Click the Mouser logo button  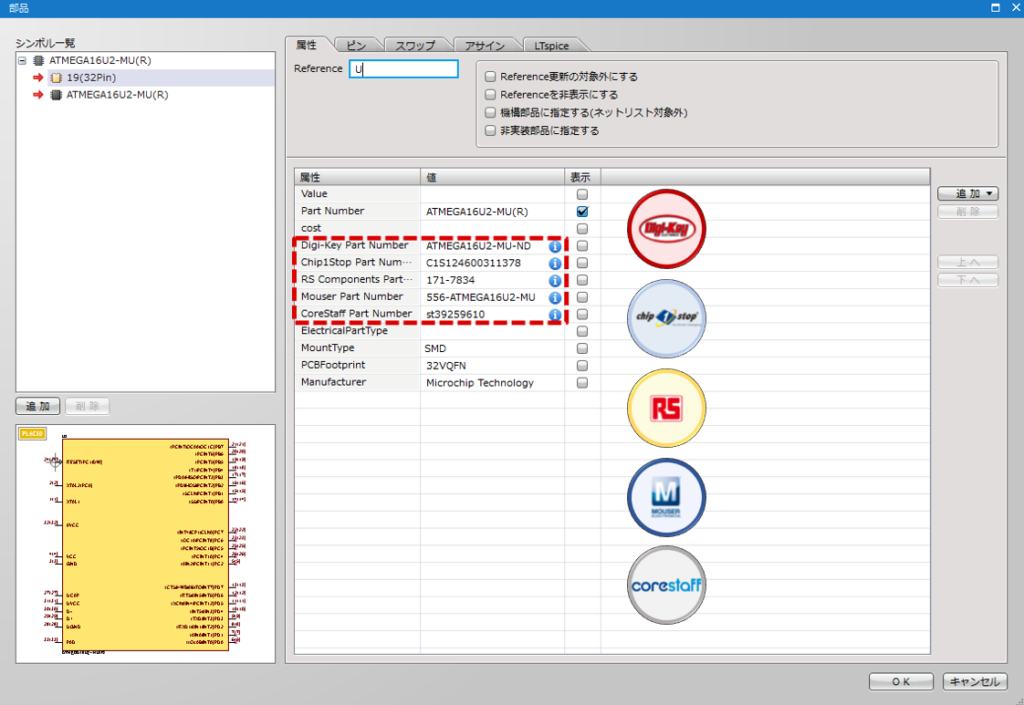tap(666, 497)
